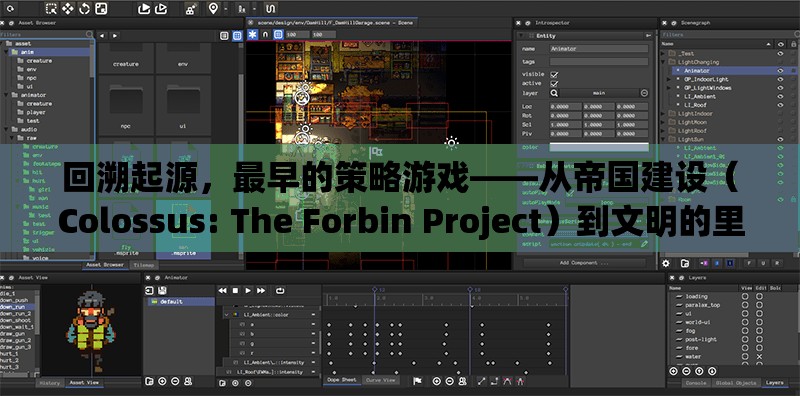Screen dimensions: 800x396
Task: Click the save icon in Animator panel
Action: pyautogui.click(x=162, y=290)
